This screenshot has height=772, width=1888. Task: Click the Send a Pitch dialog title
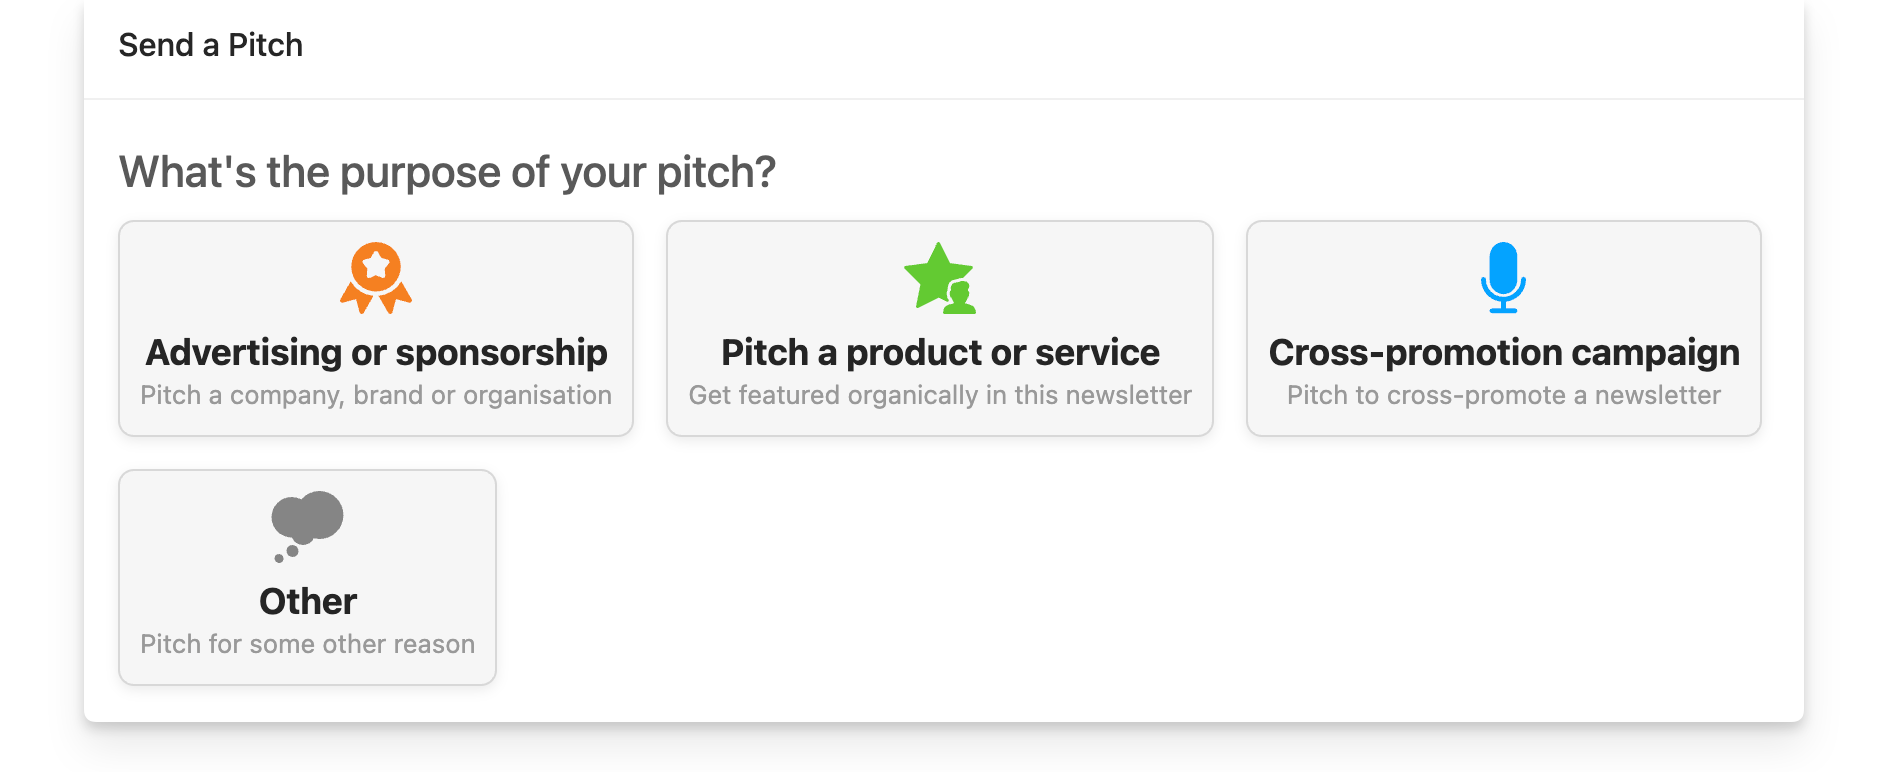click(210, 45)
